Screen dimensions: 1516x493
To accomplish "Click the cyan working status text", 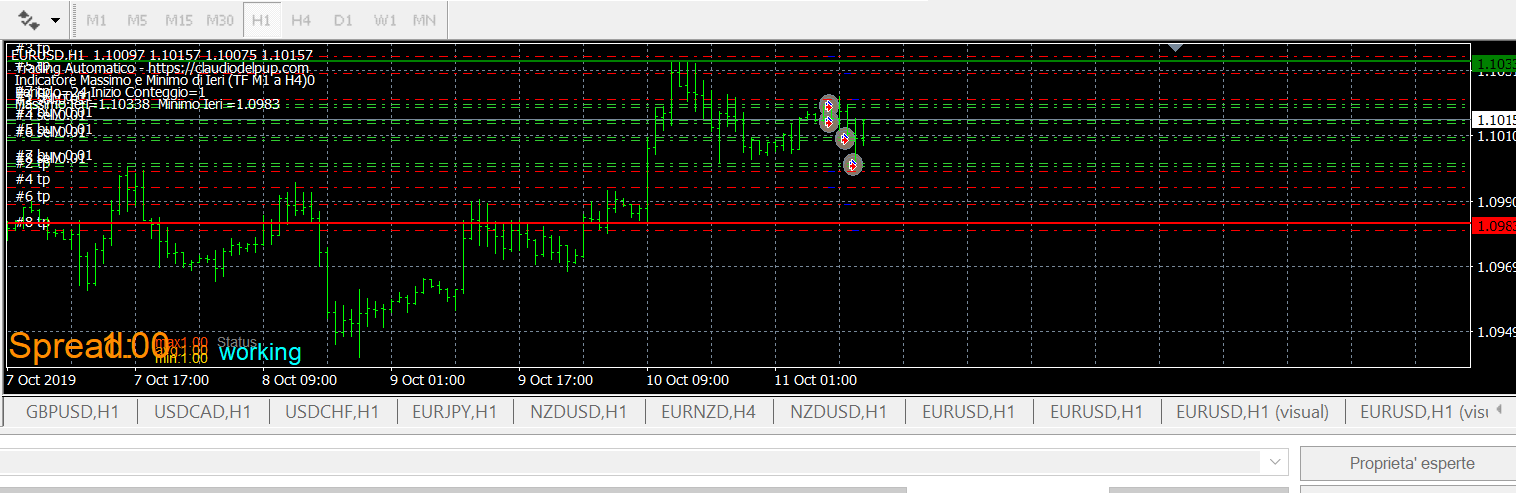I will click(260, 352).
